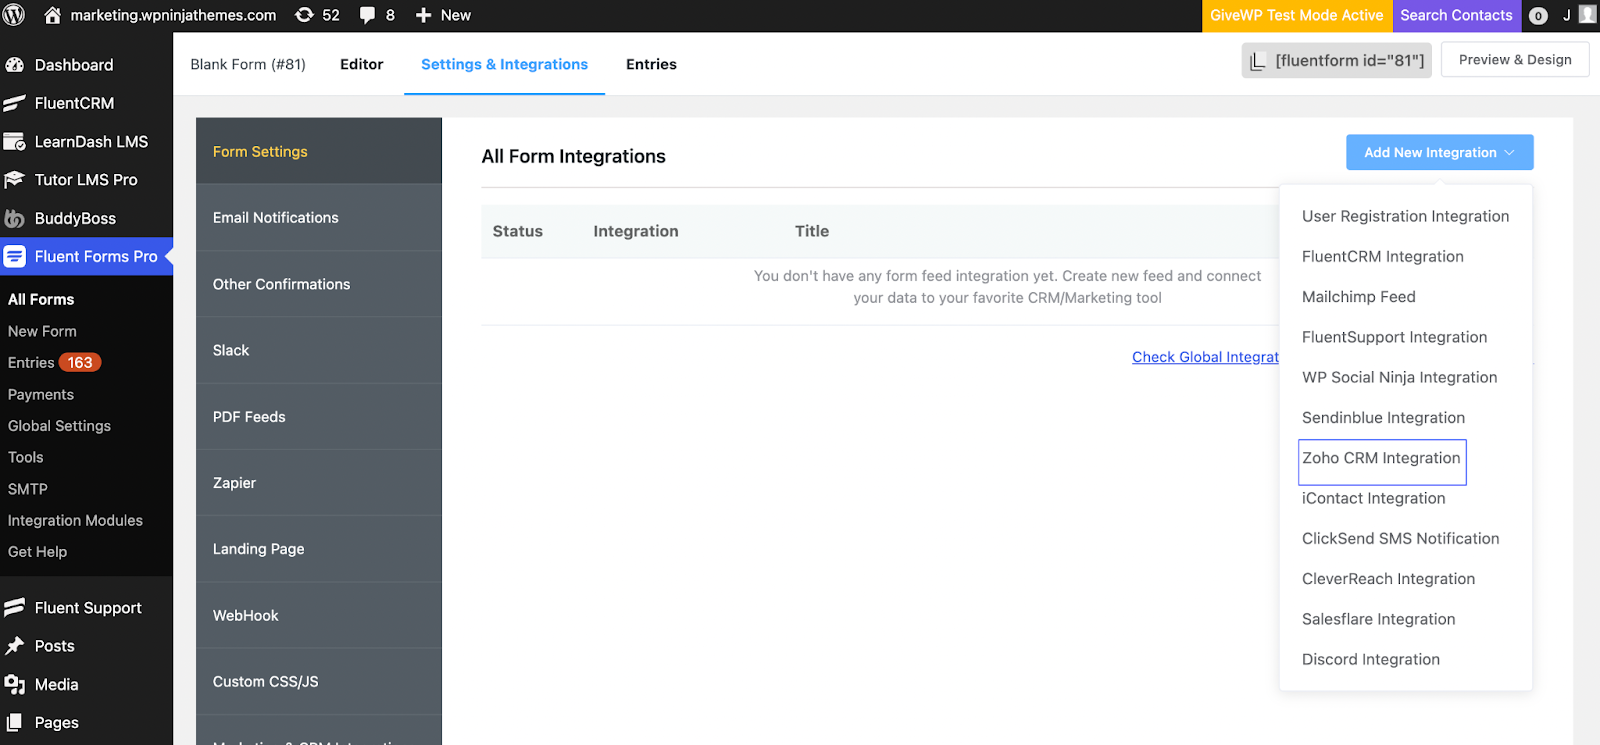Open the Settings & Integrations tab
Screen dimensions: 1600x745
point(504,64)
